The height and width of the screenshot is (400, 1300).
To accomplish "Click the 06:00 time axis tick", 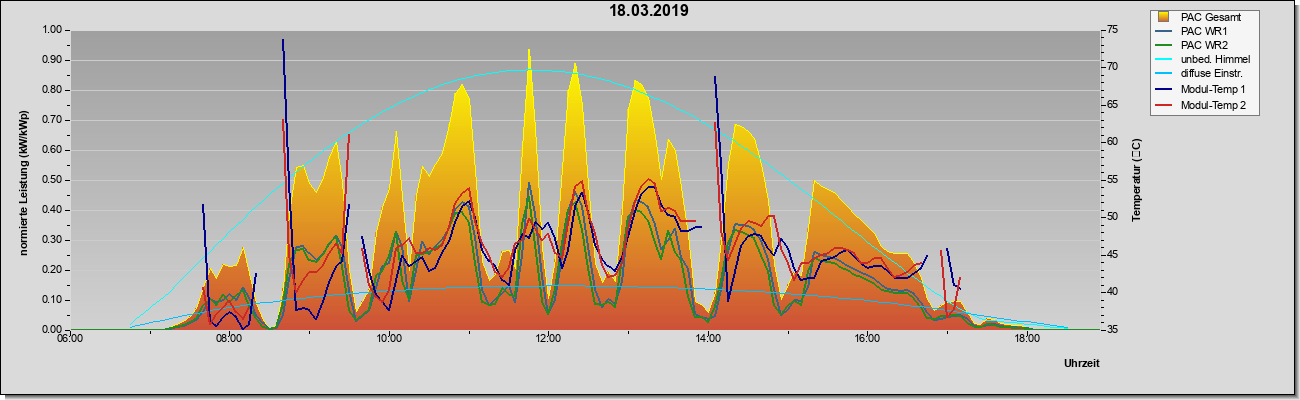I will click(70, 339).
